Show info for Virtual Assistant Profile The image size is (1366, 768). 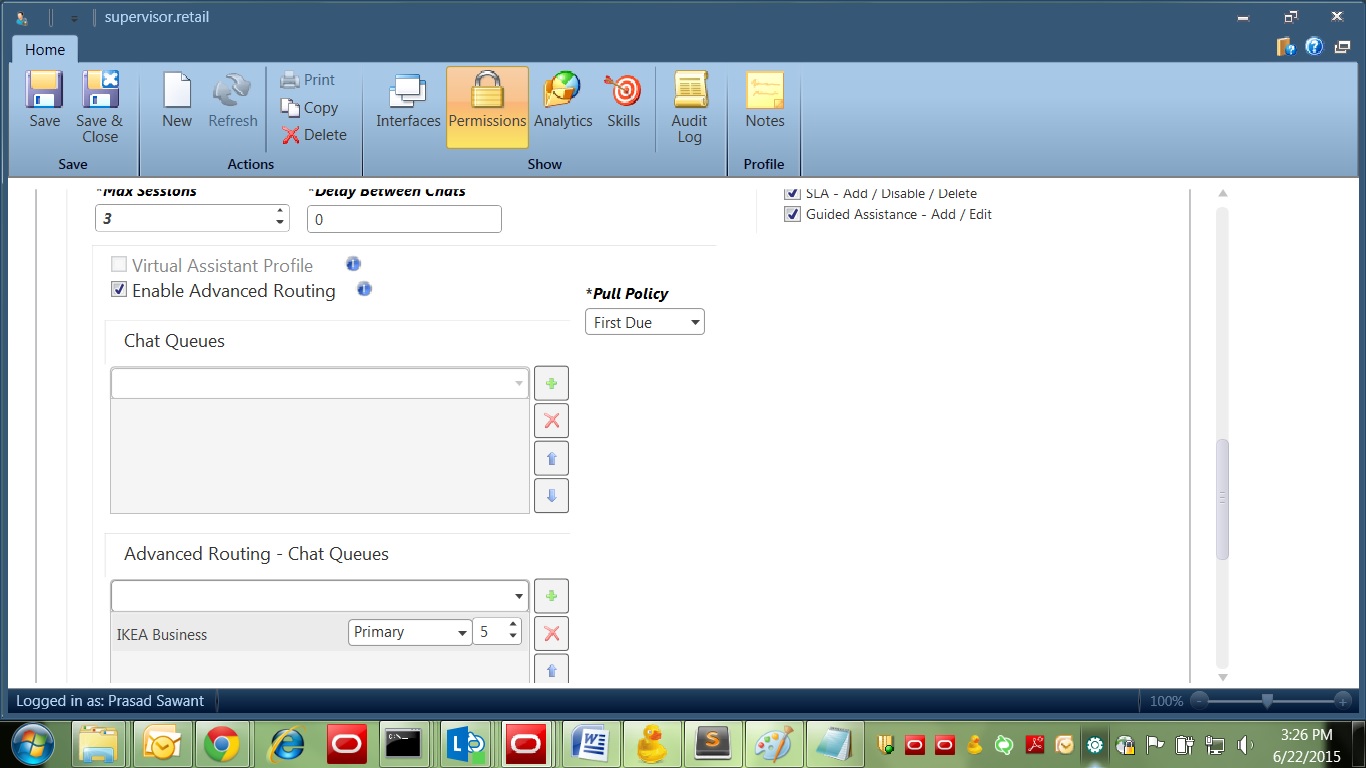point(353,264)
